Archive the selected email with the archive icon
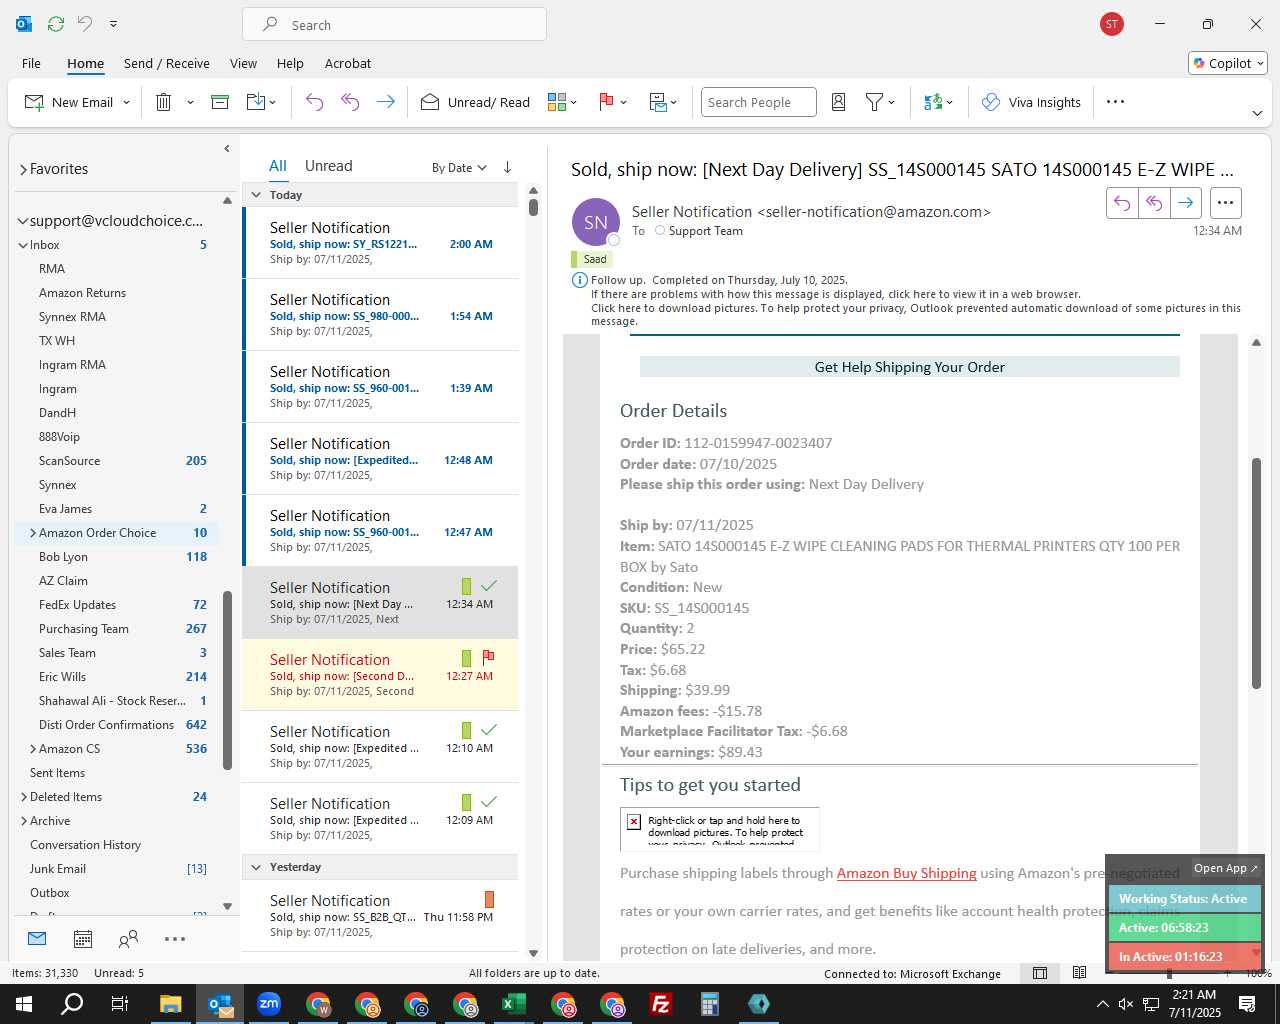Image resolution: width=1280 pixels, height=1024 pixels. (220, 102)
